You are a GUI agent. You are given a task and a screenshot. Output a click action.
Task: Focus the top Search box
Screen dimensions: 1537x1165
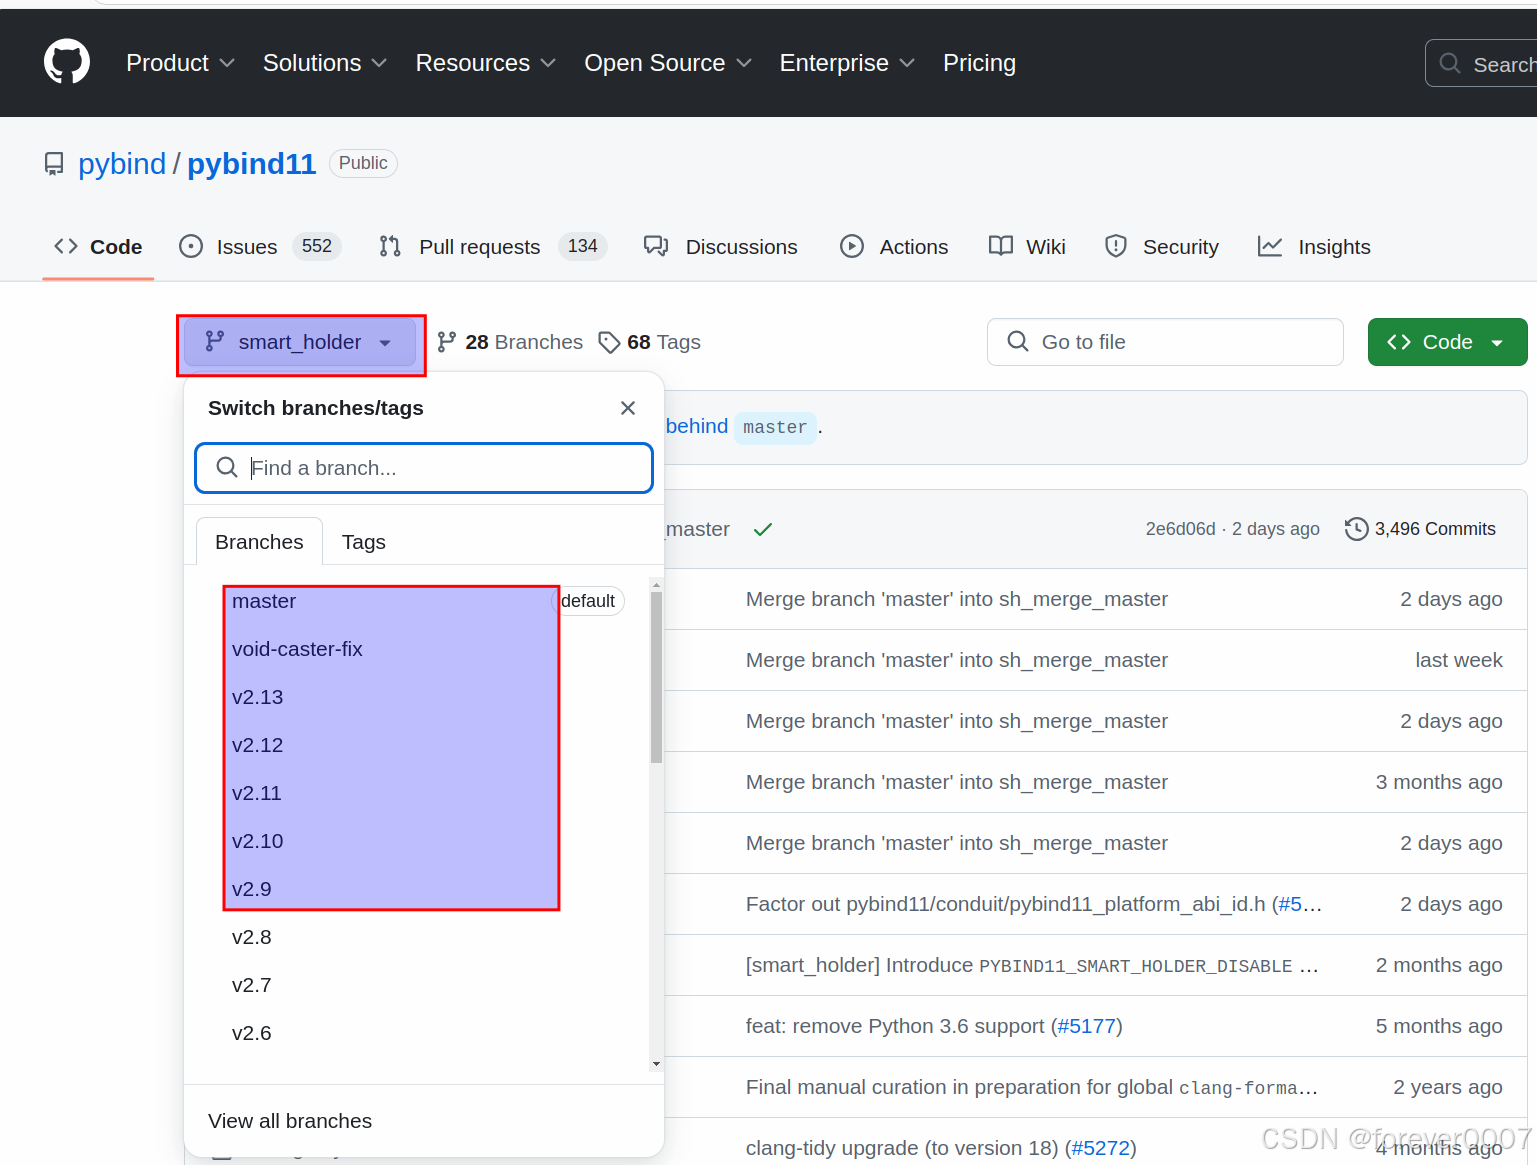1482,64
